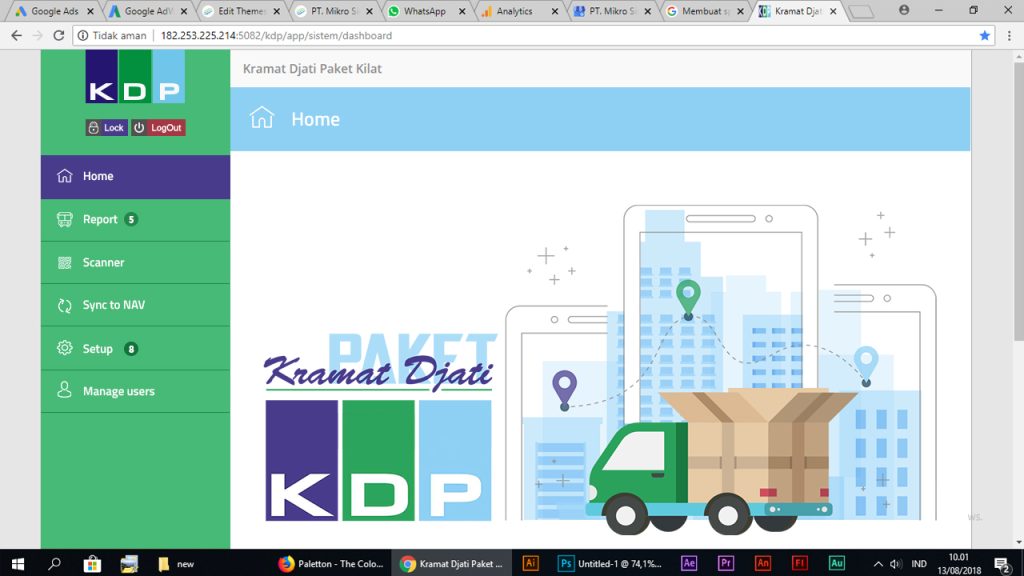Show hidden system tray icons

[x=878, y=564]
